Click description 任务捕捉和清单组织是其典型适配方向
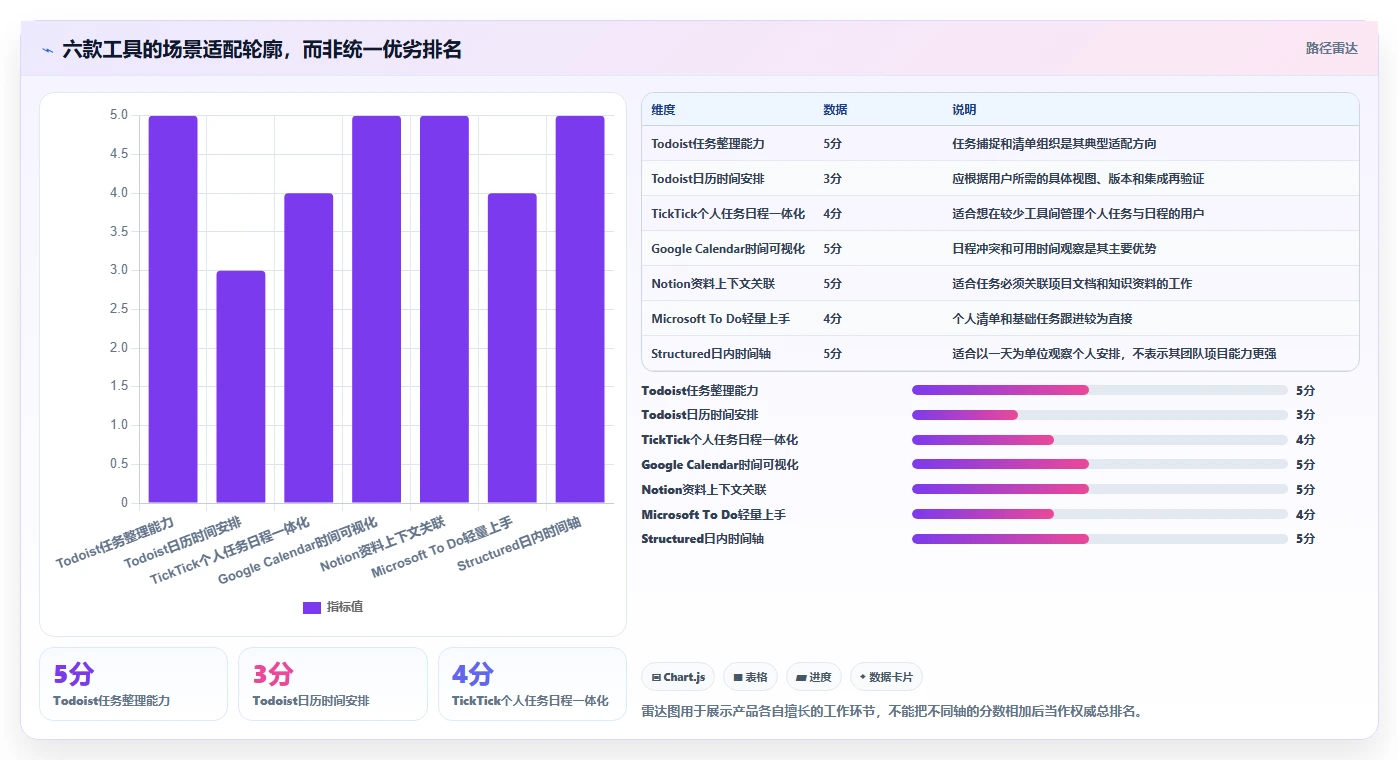1399x760 pixels. tap(1054, 144)
